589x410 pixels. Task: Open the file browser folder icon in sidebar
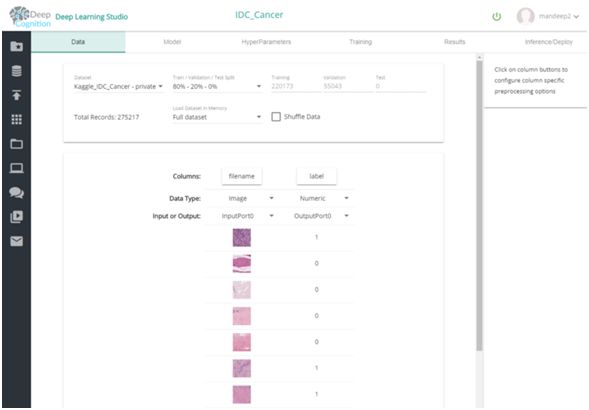(x=17, y=144)
